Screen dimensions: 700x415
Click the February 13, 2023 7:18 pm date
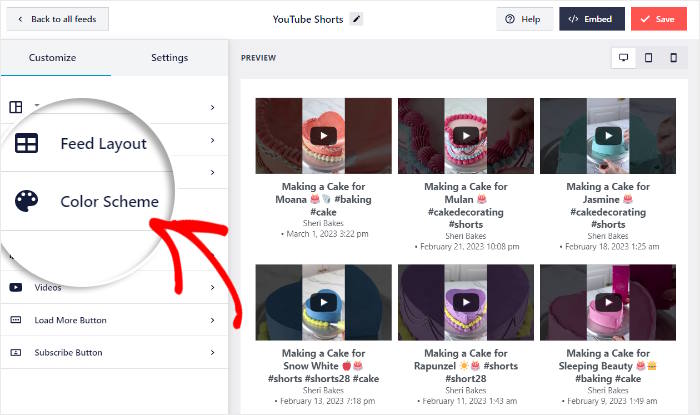click(327, 401)
